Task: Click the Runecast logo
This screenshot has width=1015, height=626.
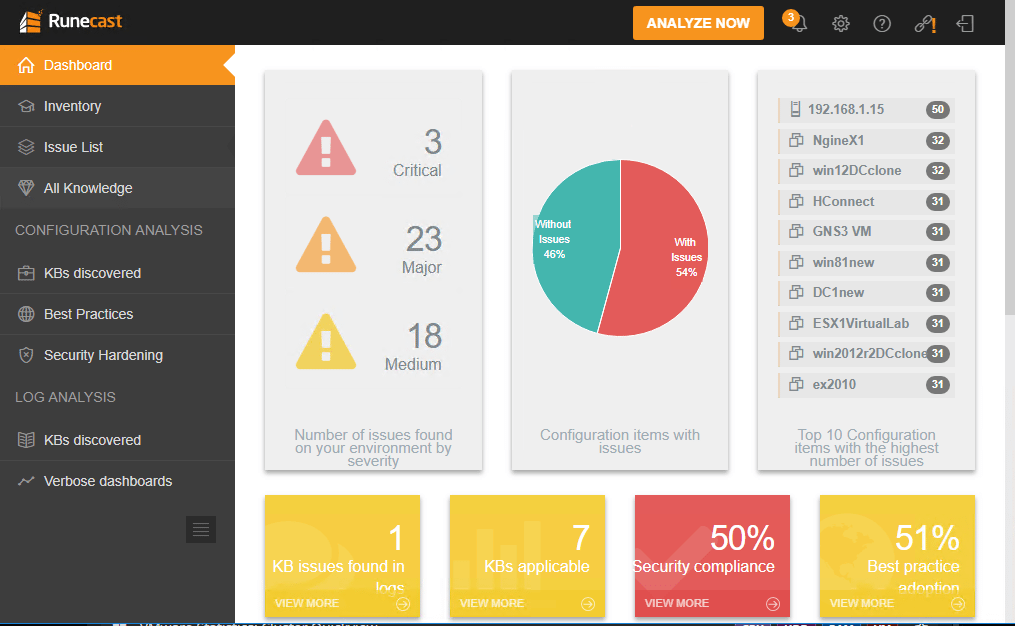Action: click(71, 21)
